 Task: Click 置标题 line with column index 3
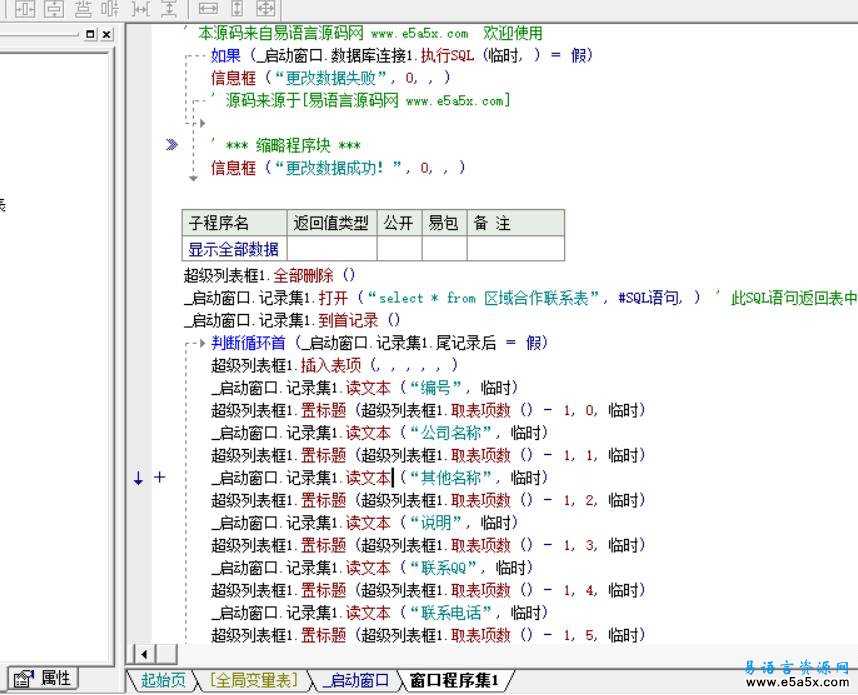(428, 545)
